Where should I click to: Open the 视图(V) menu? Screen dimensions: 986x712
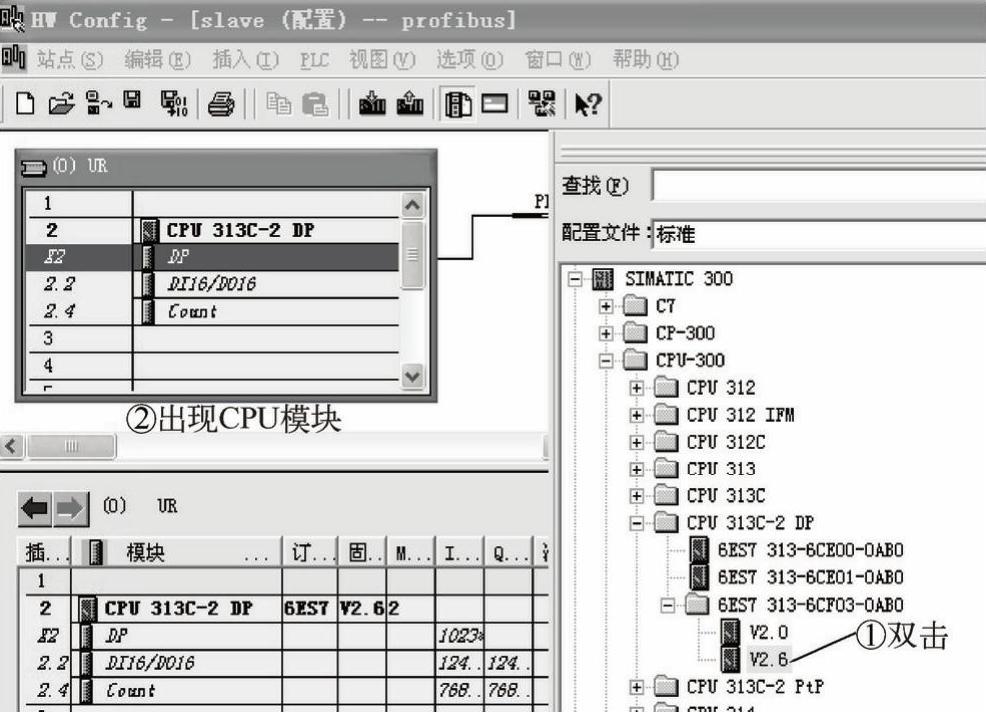pyautogui.click(x=382, y=60)
